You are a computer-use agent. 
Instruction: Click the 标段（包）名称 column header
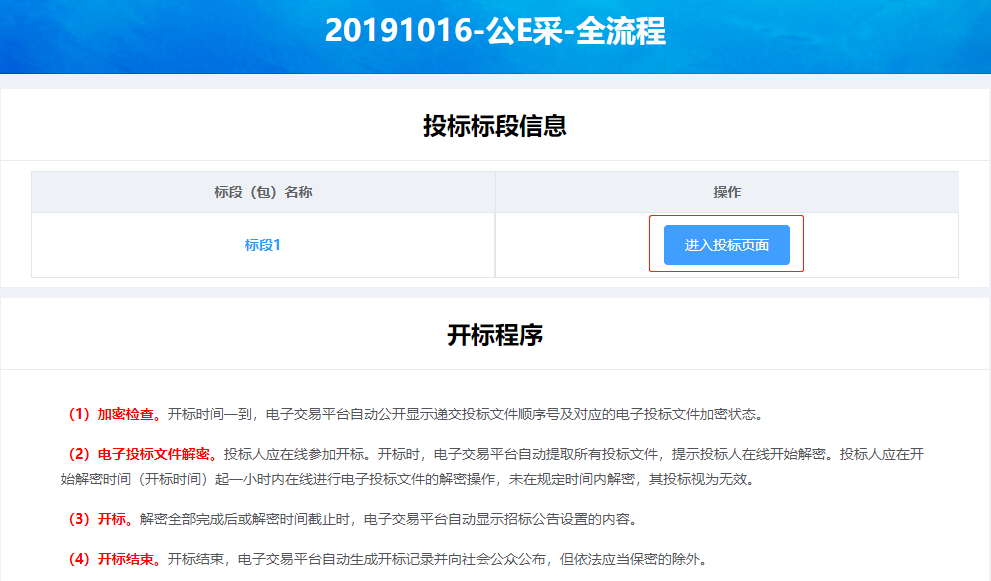pyautogui.click(x=263, y=192)
